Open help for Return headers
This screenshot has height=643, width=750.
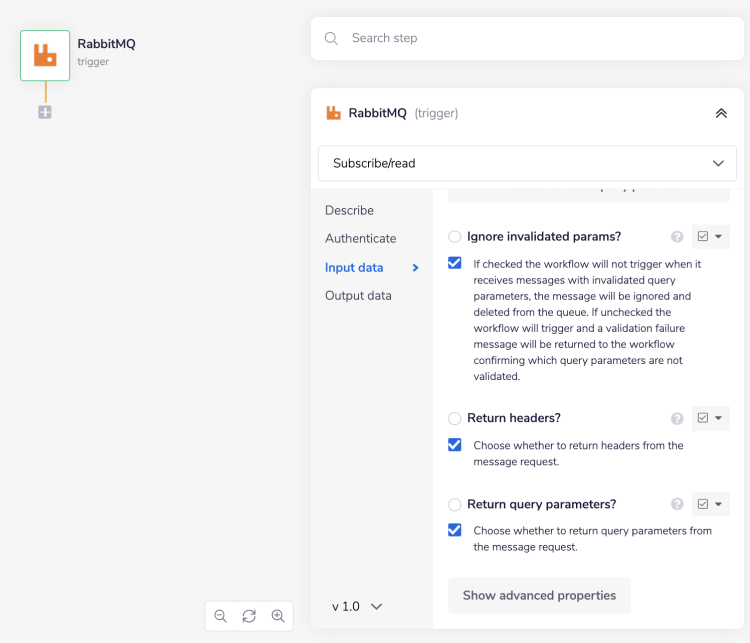tap(677, 418)
